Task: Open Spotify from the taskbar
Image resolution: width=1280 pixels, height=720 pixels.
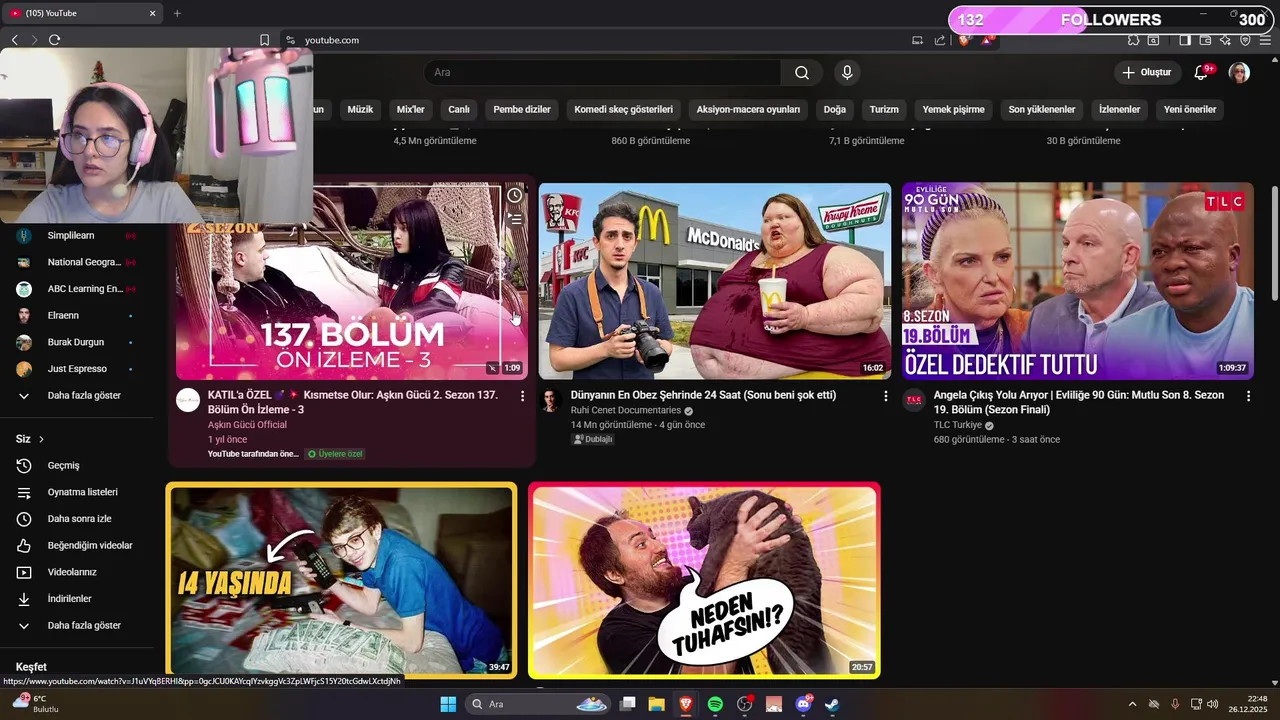Action: [715, 704]
